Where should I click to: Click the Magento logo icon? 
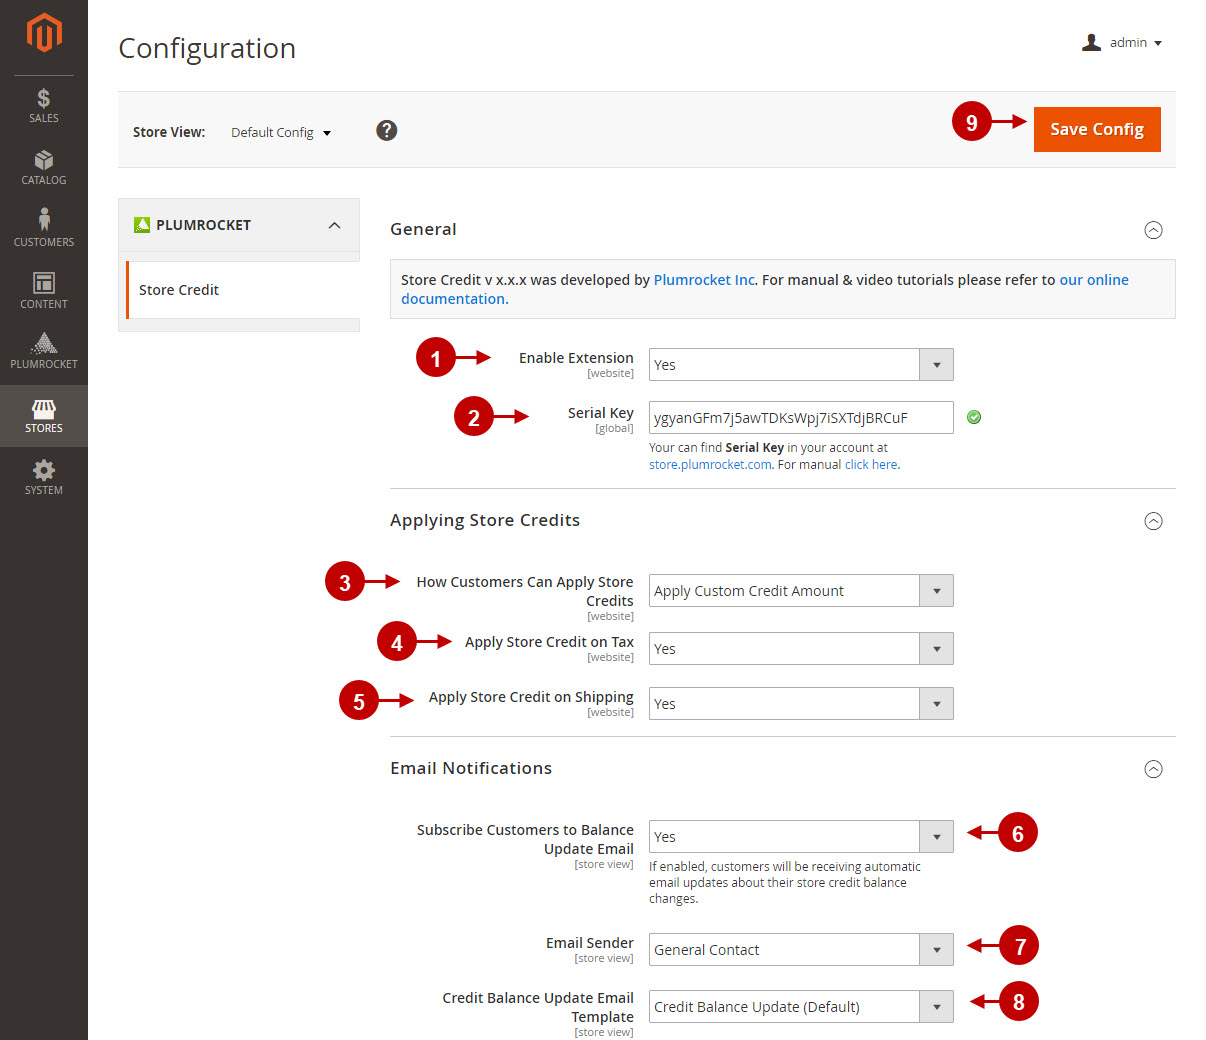coord(44,32)
